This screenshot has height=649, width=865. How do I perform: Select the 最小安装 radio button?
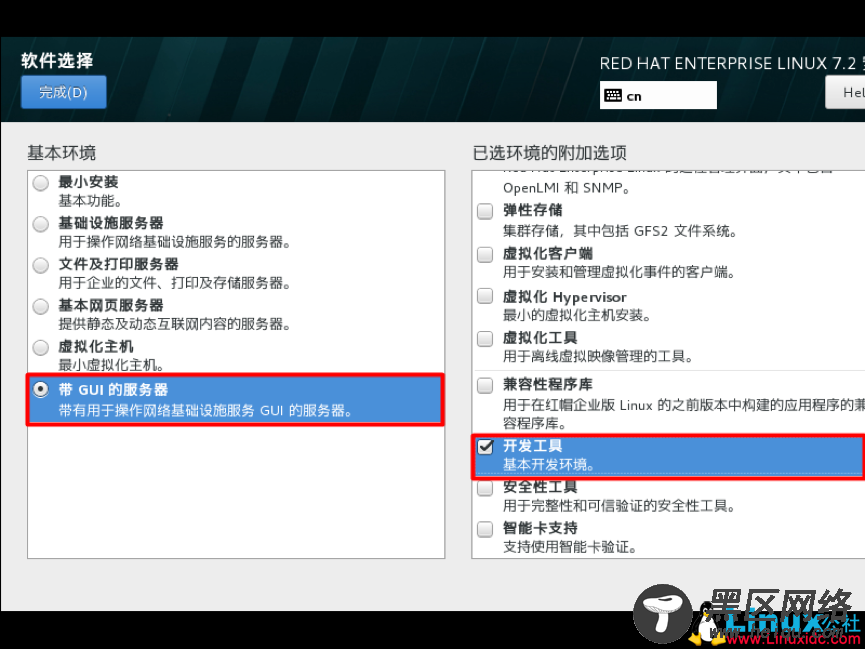coord(41,183)
